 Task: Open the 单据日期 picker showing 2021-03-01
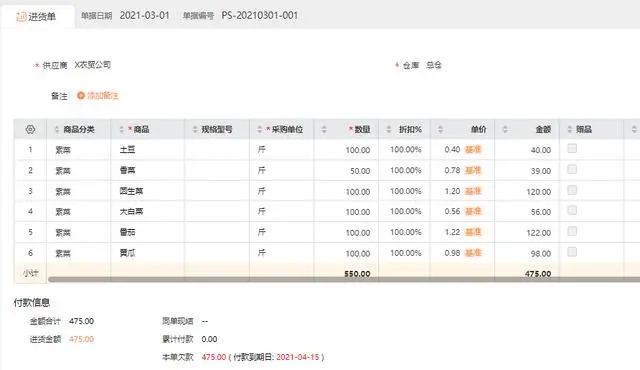144,16
